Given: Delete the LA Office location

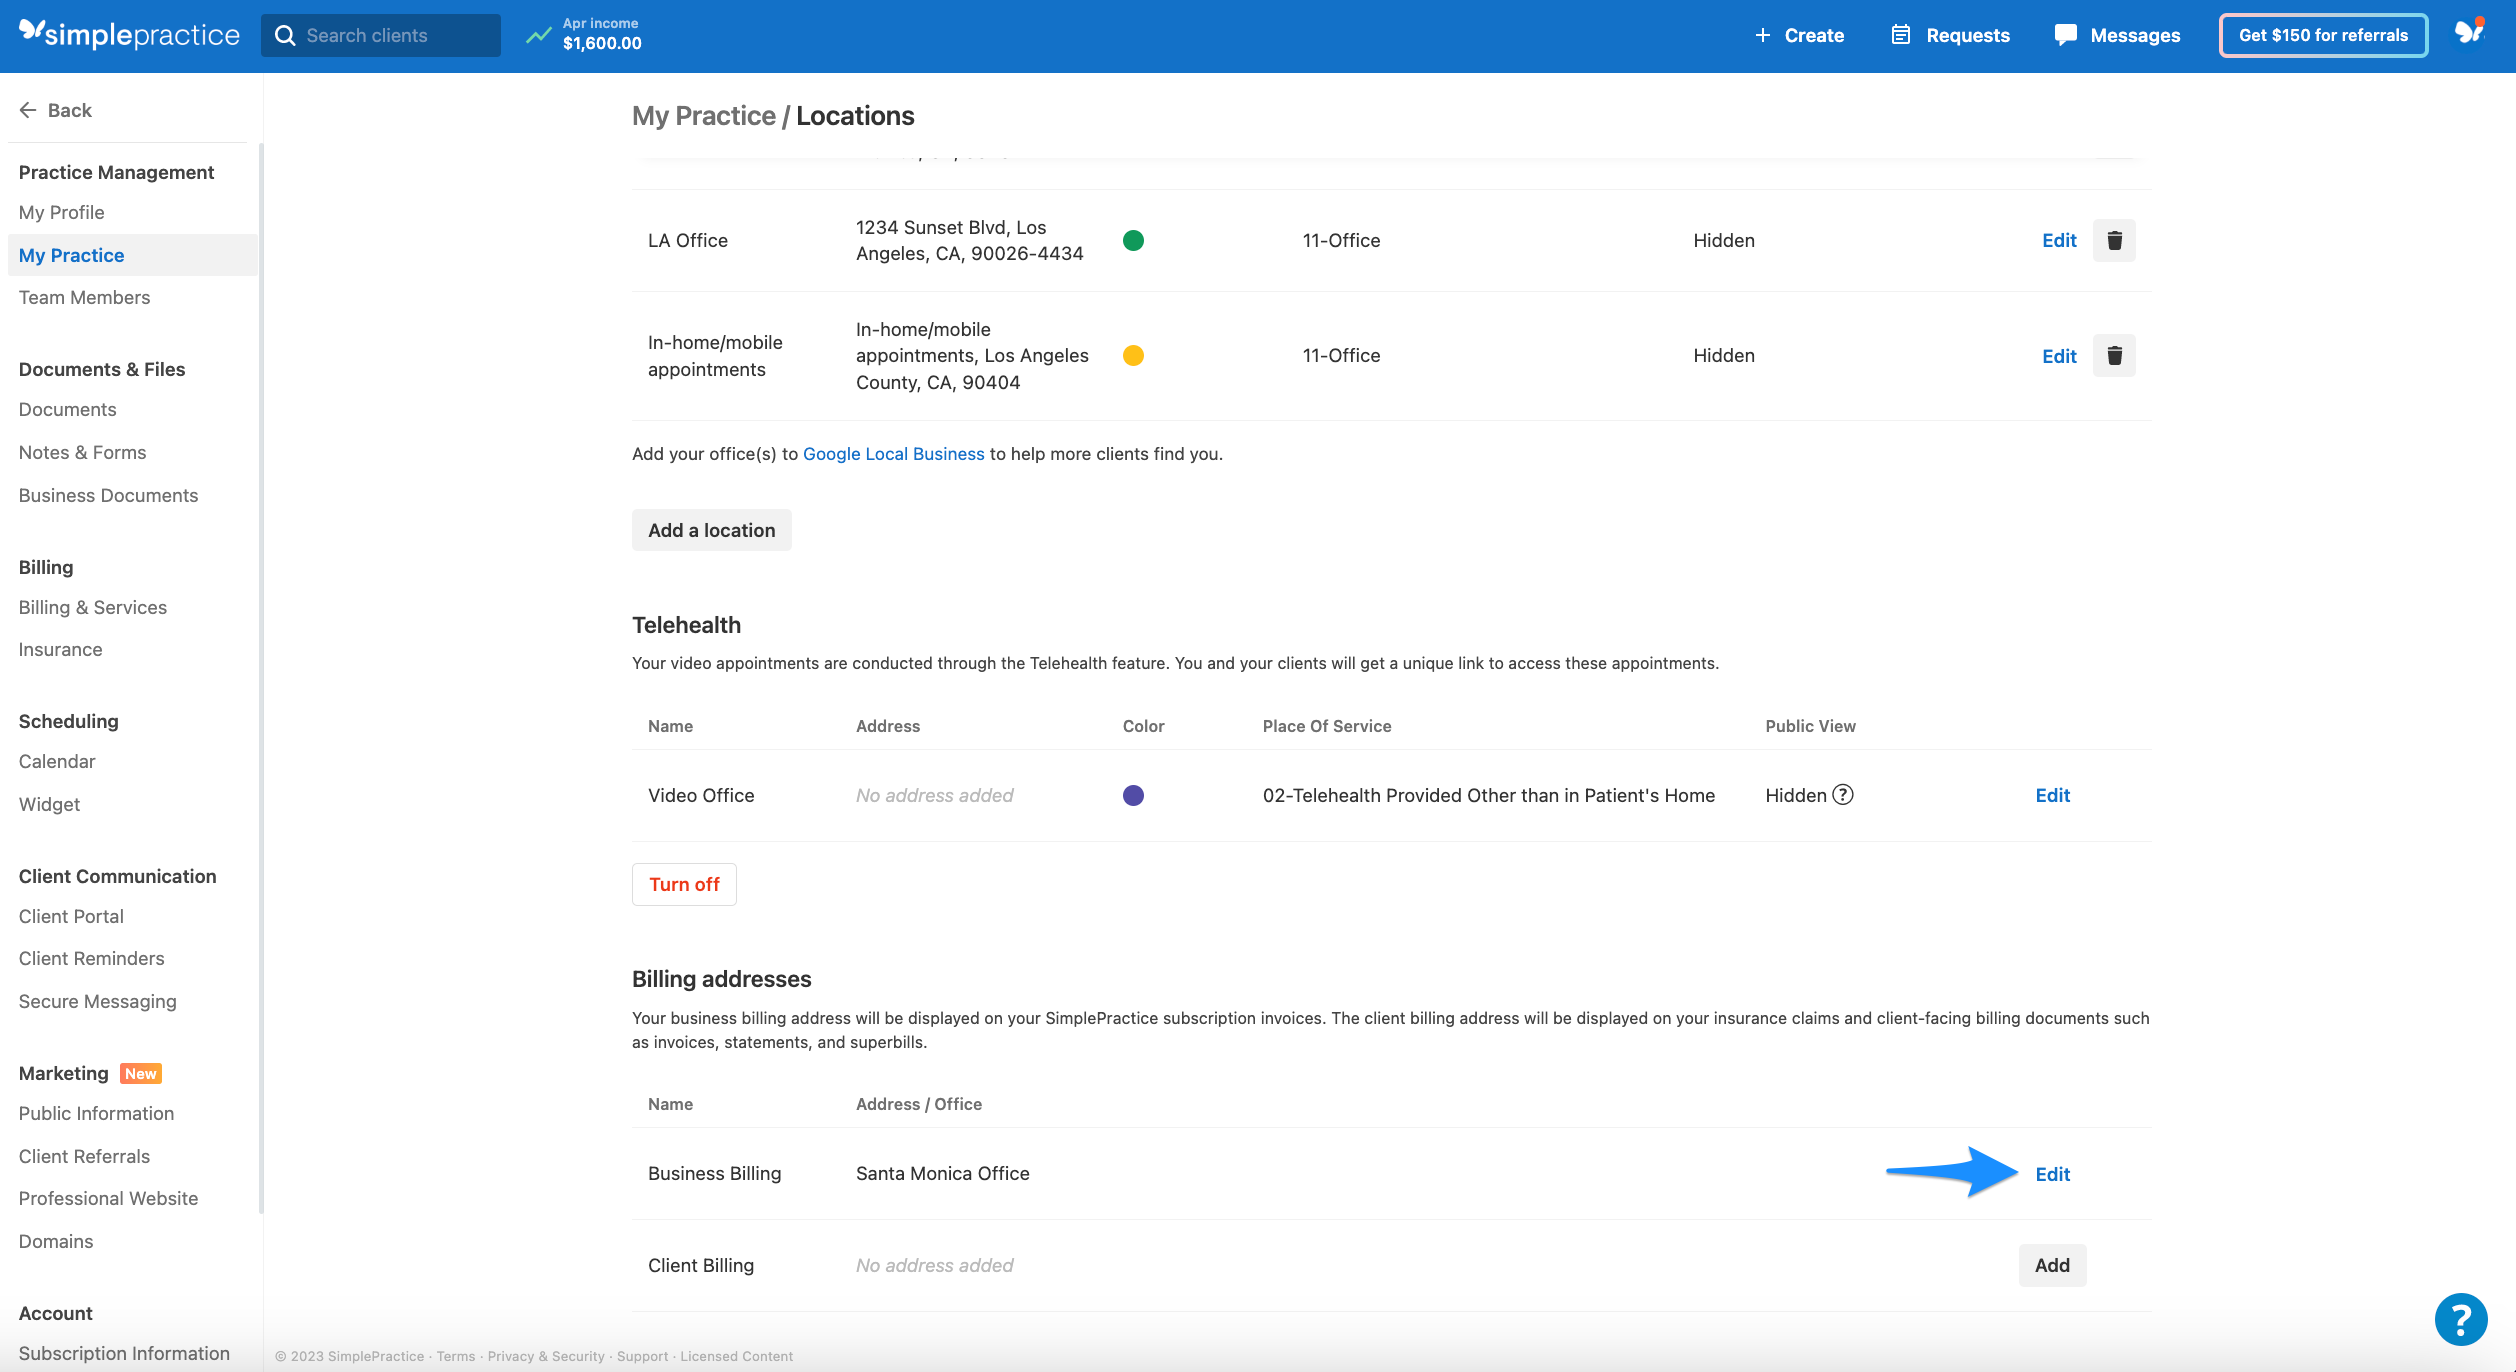Looking at the screenshot, I should click(2114, 240).
